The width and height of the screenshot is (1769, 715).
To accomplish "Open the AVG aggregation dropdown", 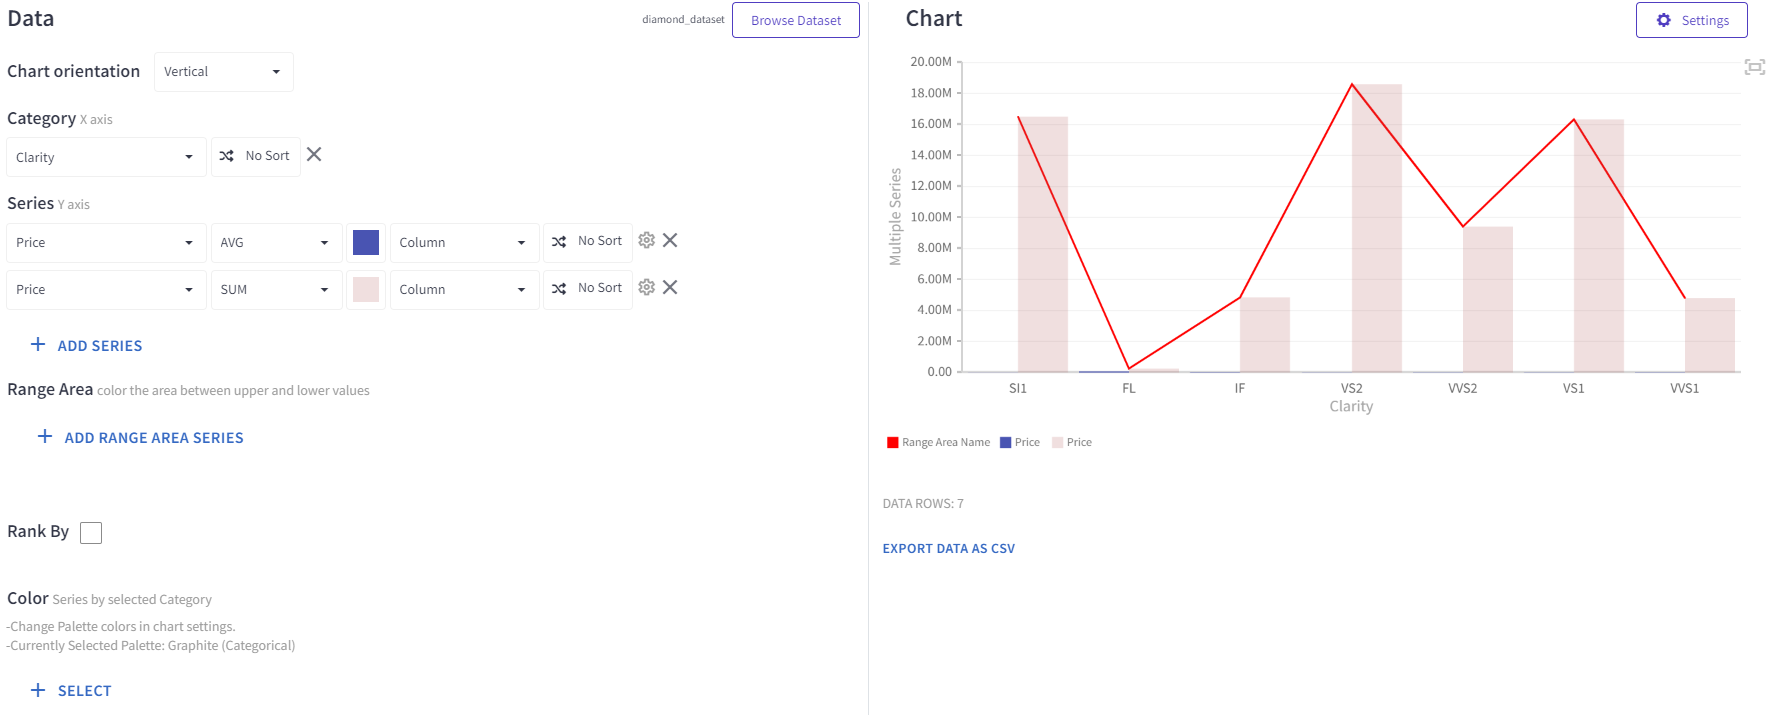I will pos(276,243).
